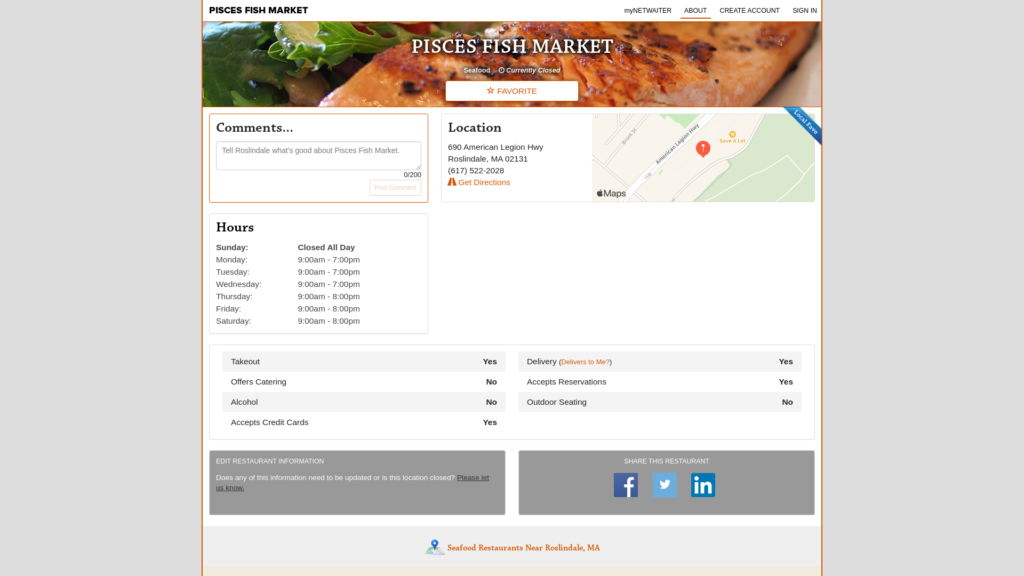Click the Local Fave ribbon badge
Image resolution: width=1024 pixels, height=576 pixels.
point(805,124)
